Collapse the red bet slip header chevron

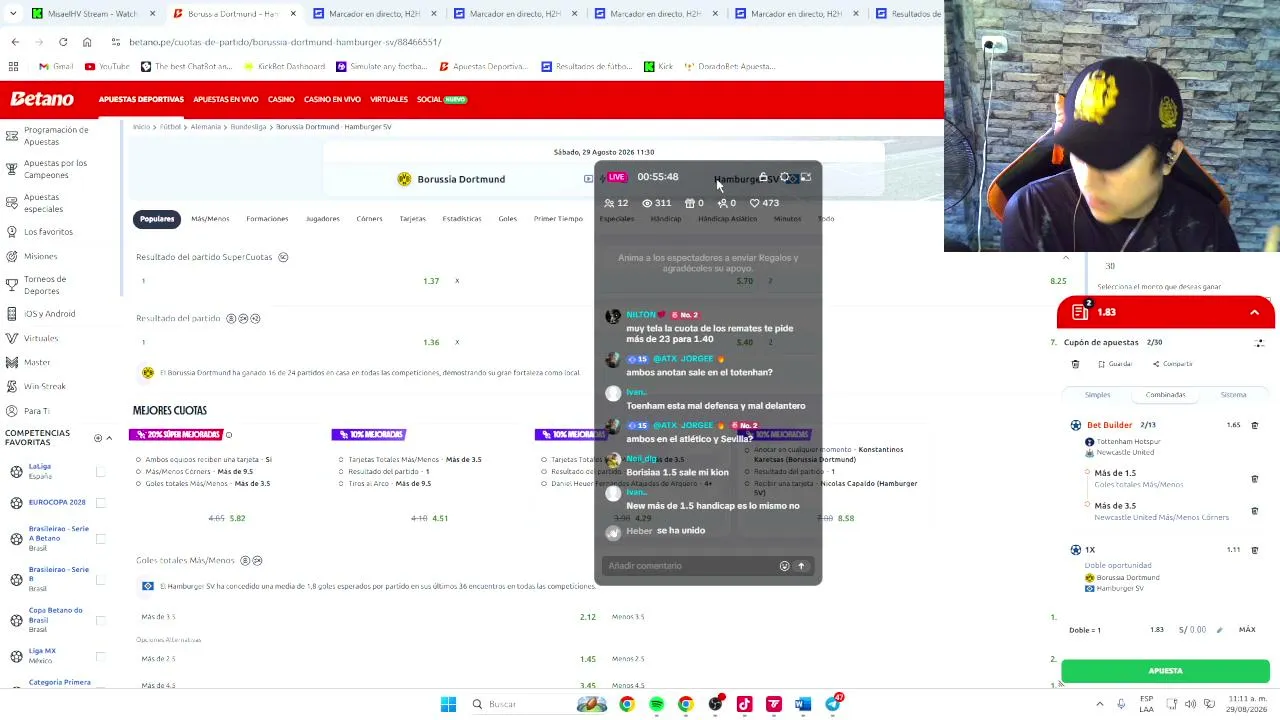(1254, 312)
